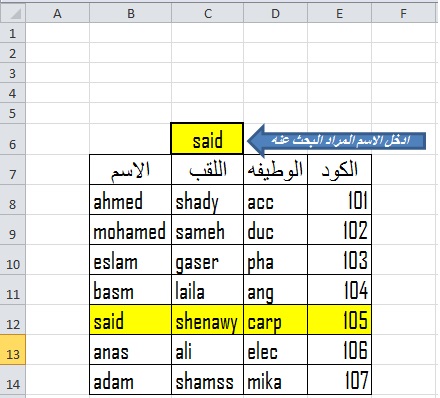Click cell with name mohamed
Viewport: 440px width, 398px height.
(130, 230)
